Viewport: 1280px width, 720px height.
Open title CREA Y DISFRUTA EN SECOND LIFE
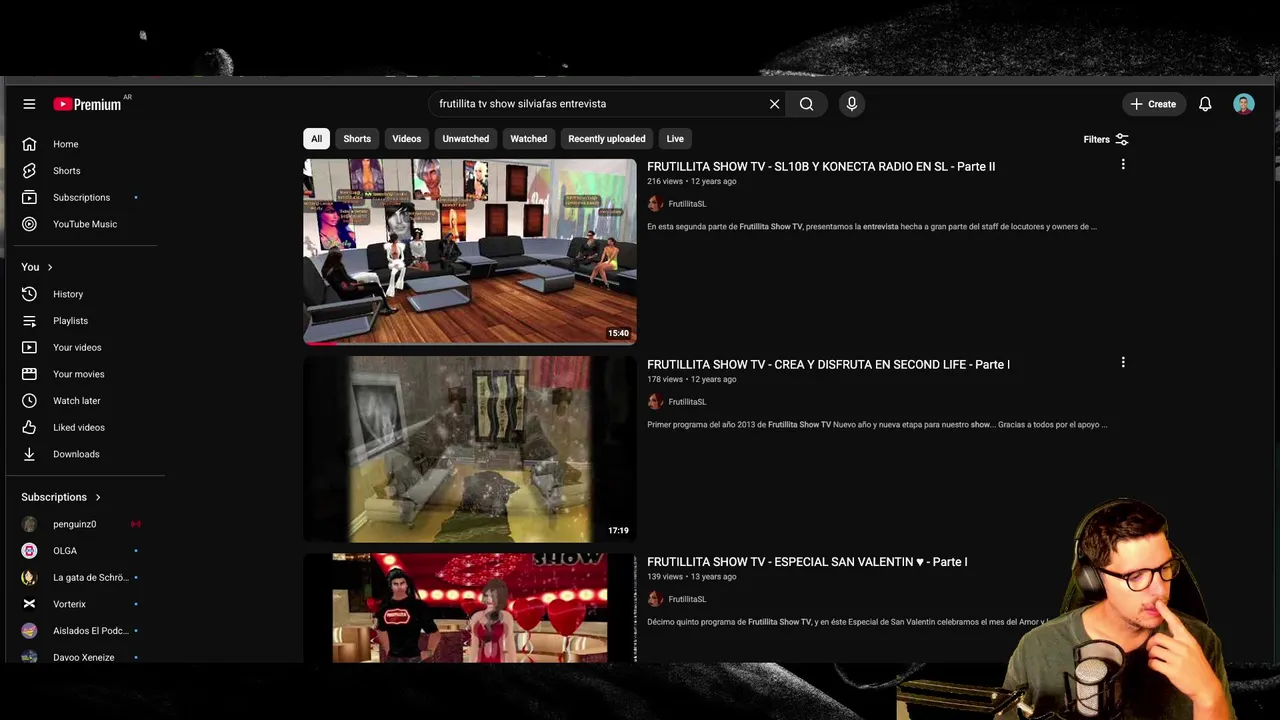tap(828, 365)
